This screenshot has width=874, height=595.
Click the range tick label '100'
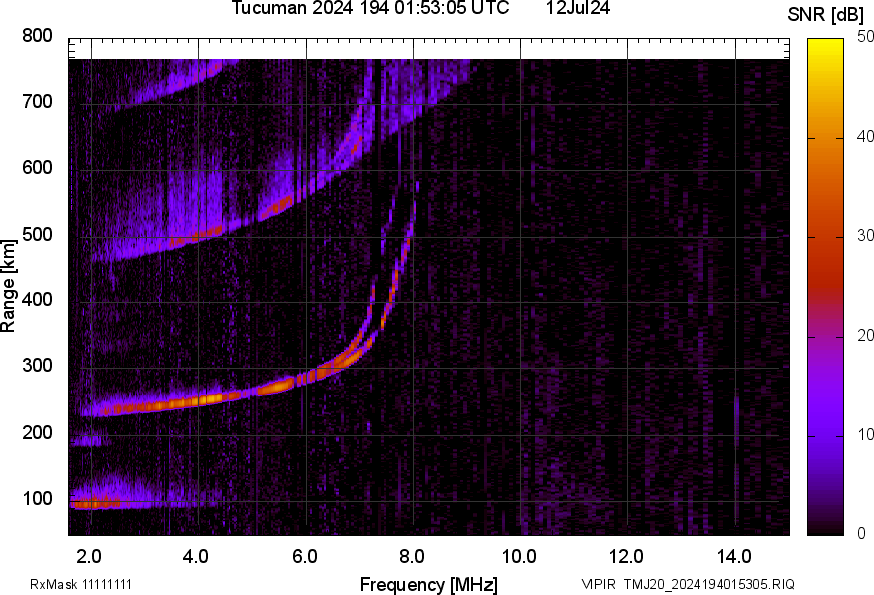[x=37, y=498]
